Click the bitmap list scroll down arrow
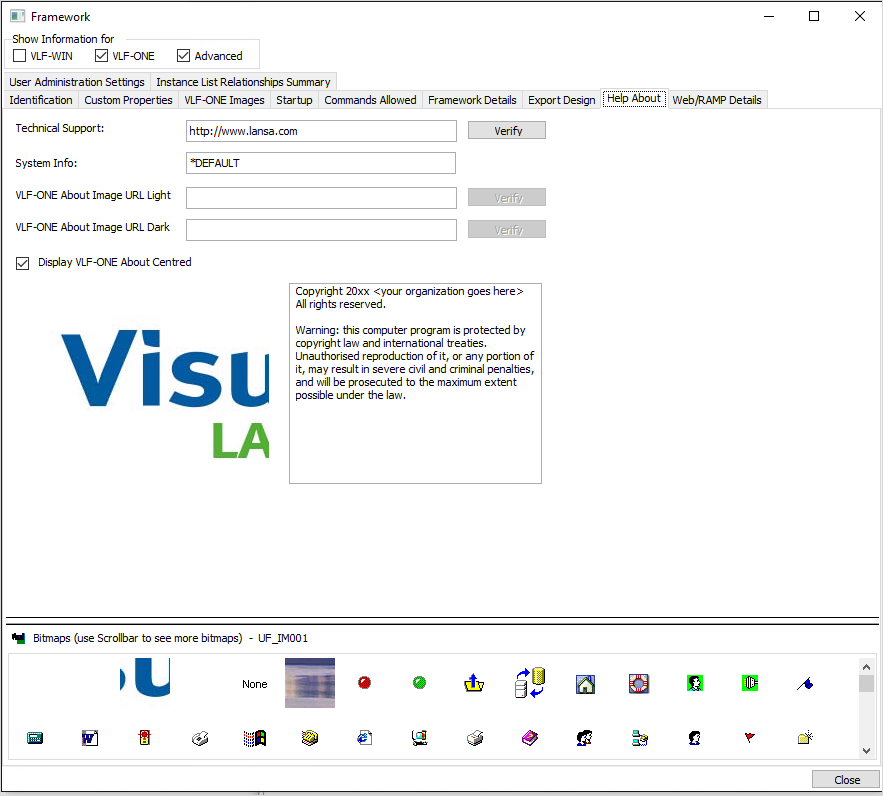883x796 pixels. pos(866,750)
